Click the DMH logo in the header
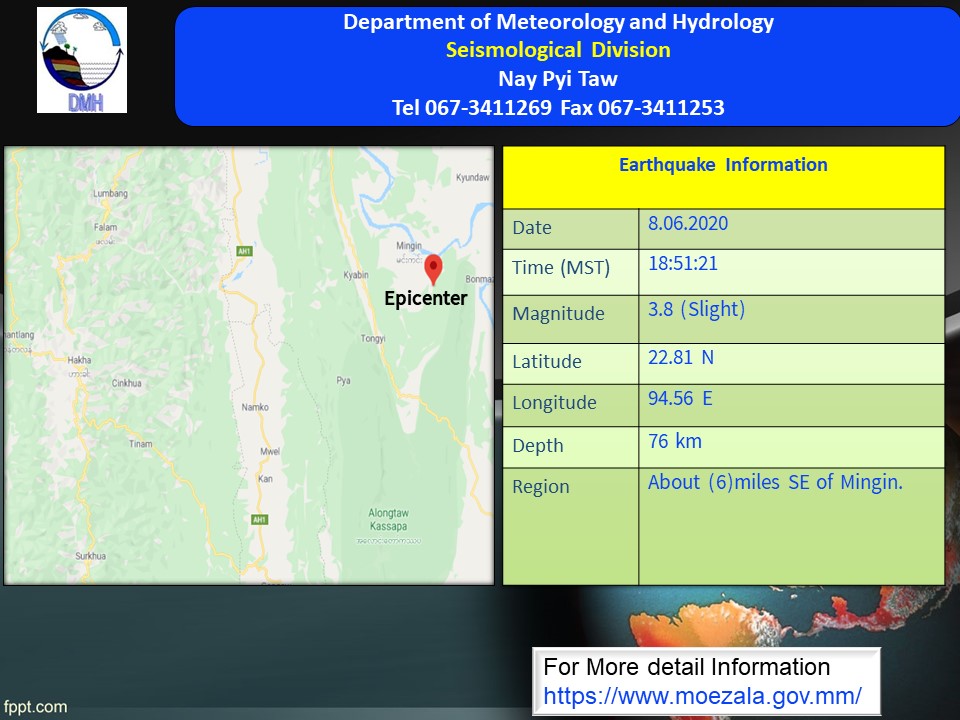 tap(82, 59)
